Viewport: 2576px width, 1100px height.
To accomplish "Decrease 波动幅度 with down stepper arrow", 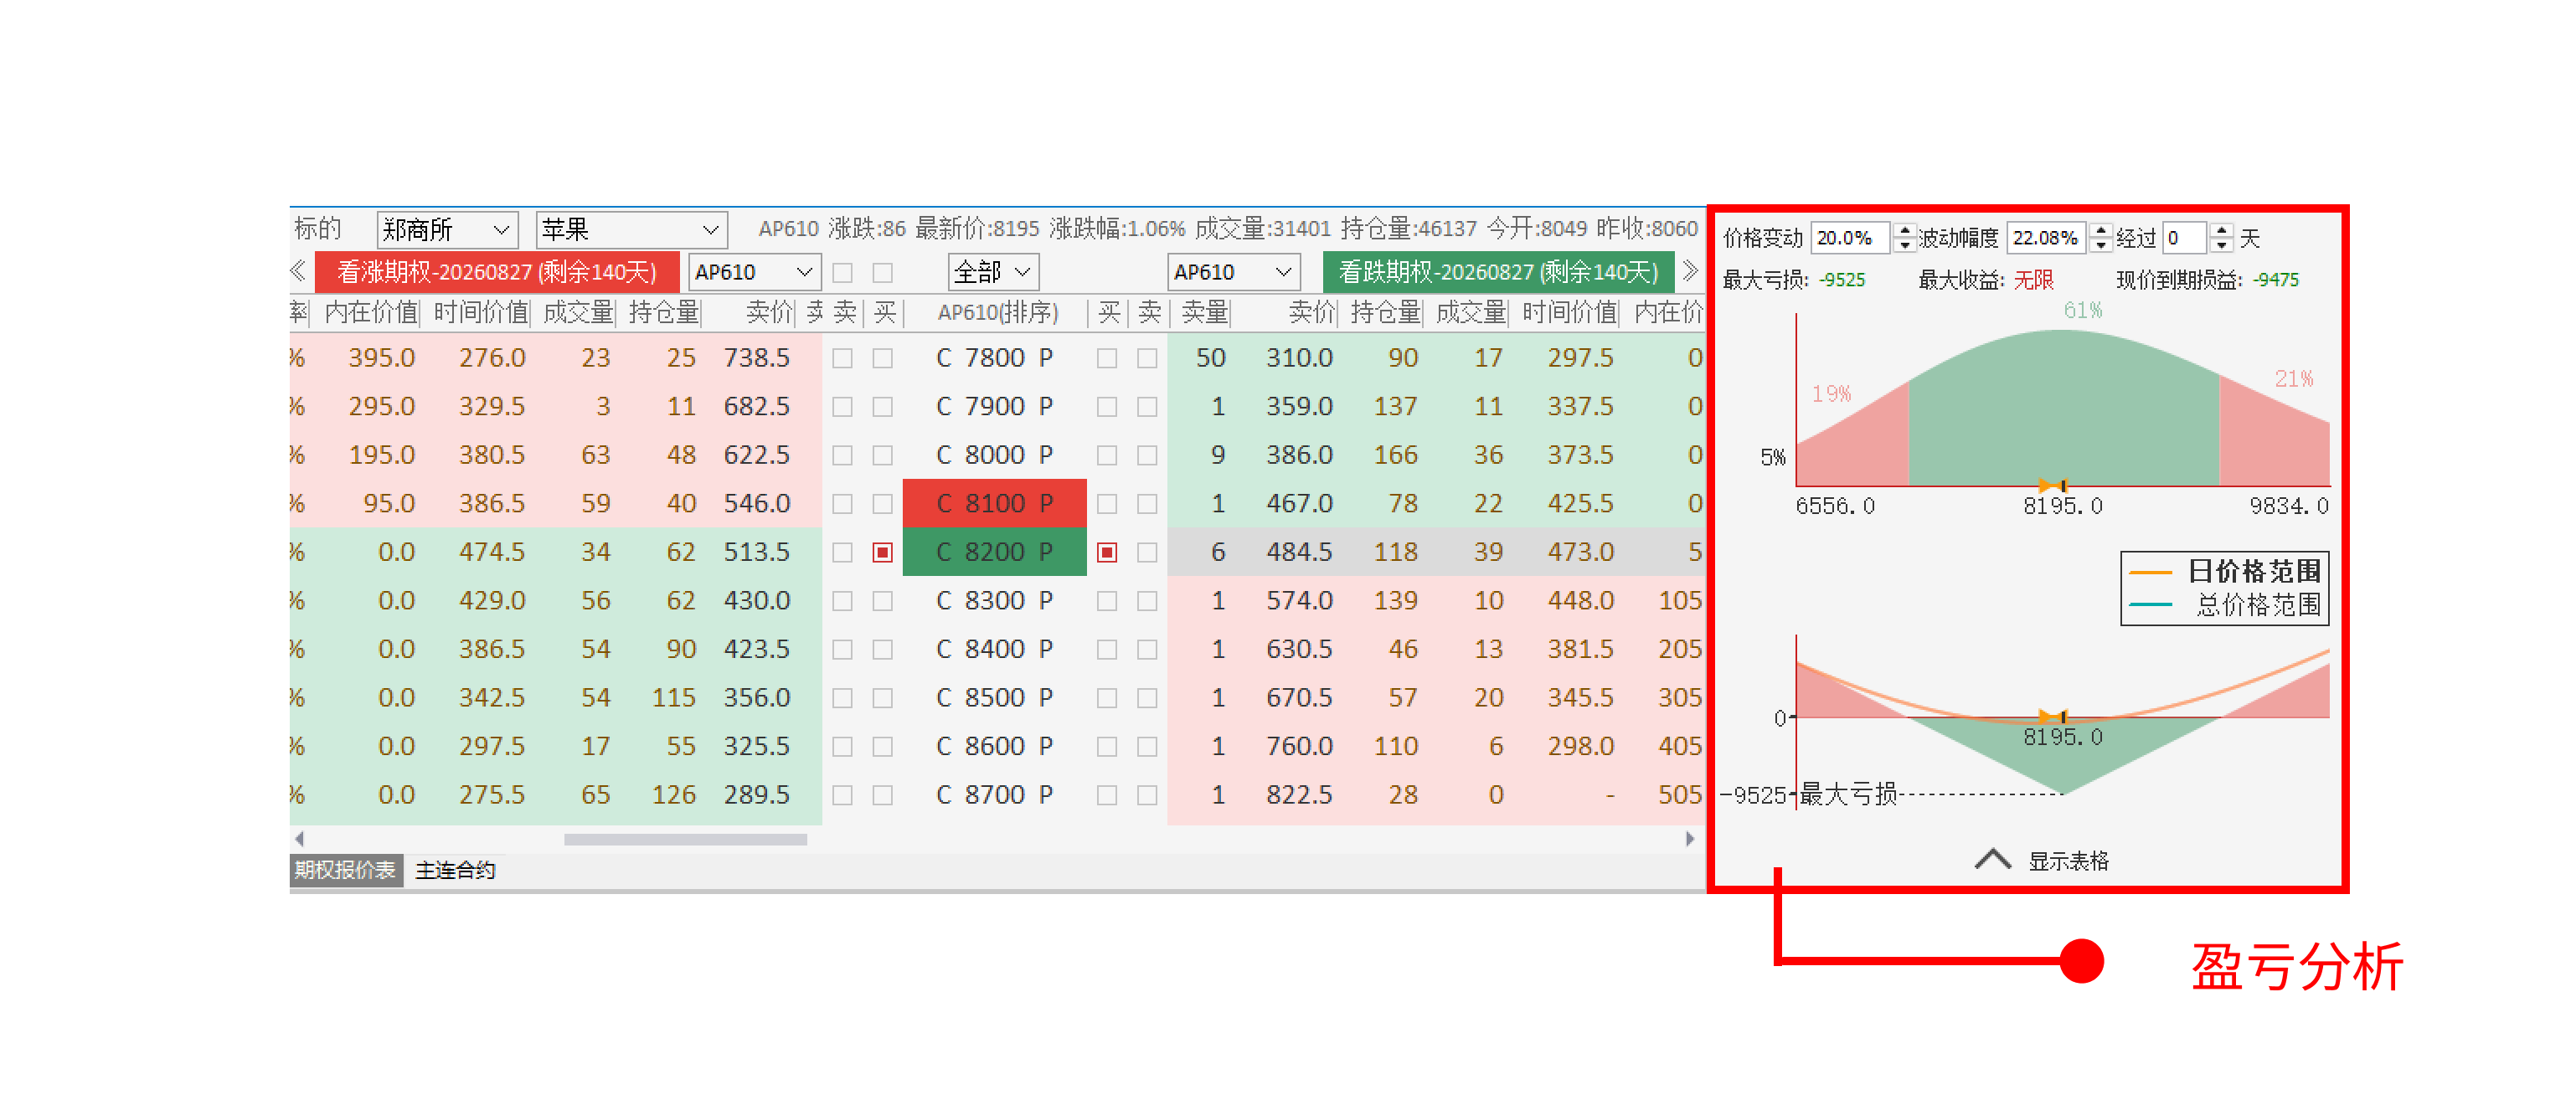I will click(x=2100, y=245).
